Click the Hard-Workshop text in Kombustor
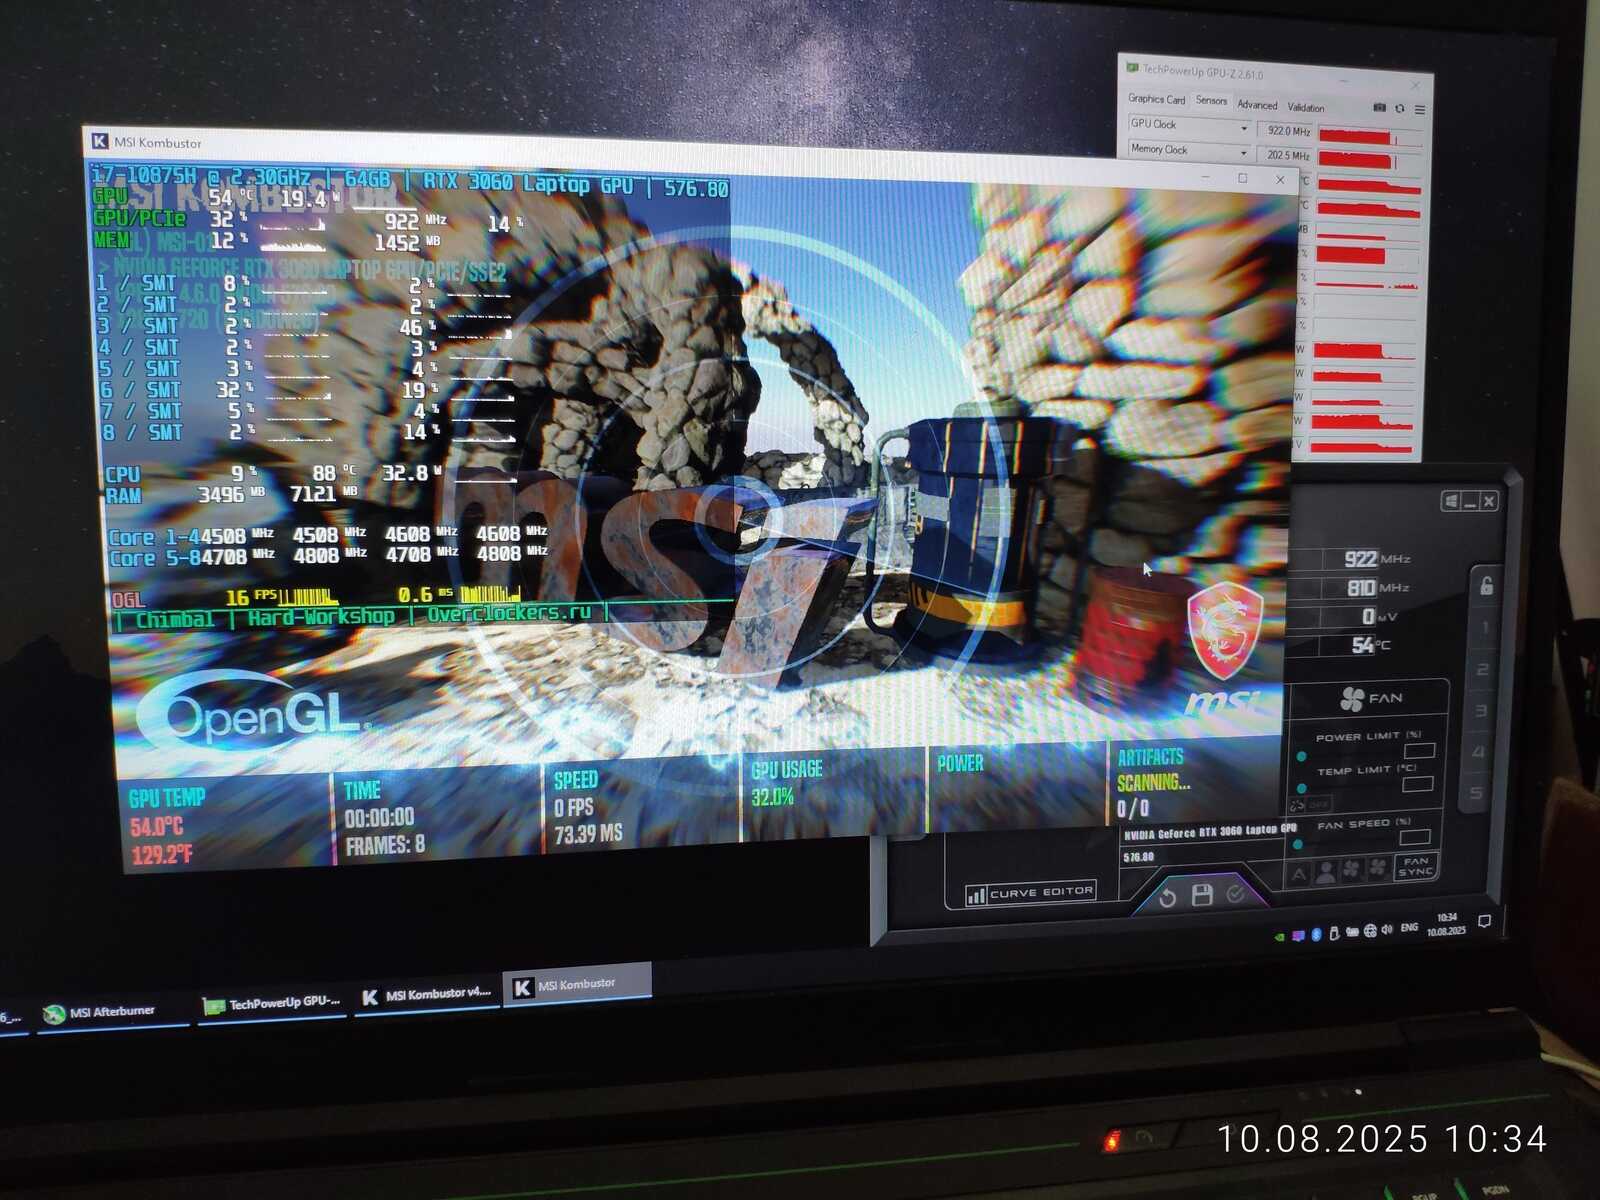 coord(321,617)
